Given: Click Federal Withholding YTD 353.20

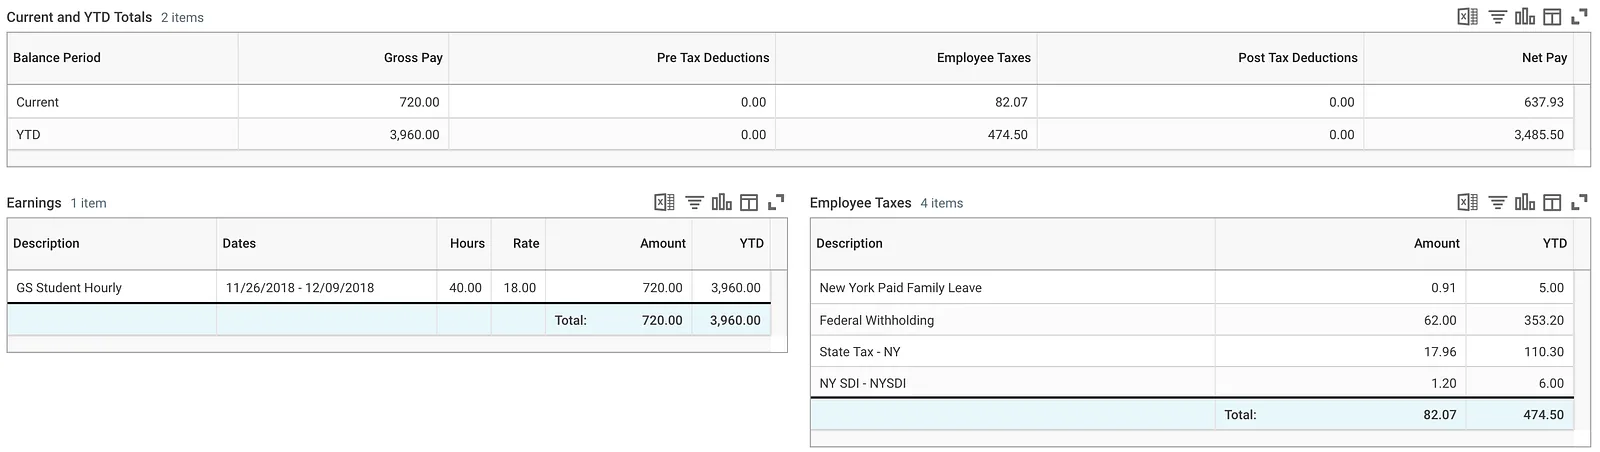Looking at the screenshot, I should coord(1543,320).
